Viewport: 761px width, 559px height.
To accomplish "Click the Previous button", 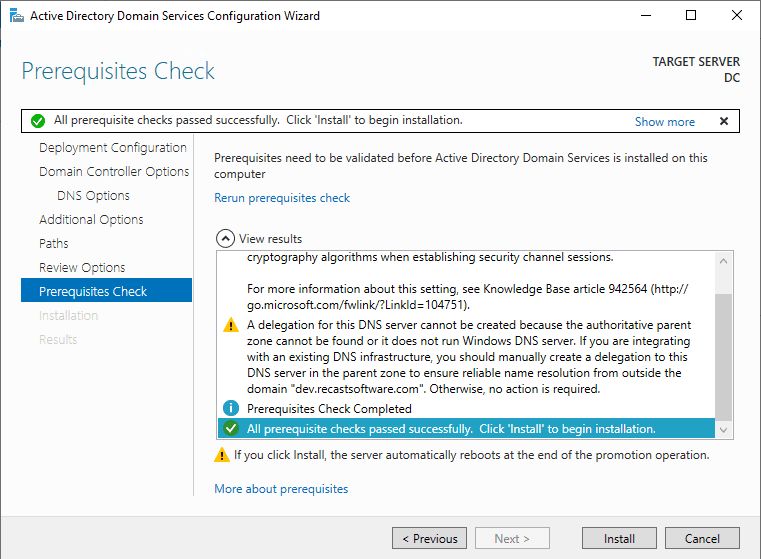I will click(429, 539).
